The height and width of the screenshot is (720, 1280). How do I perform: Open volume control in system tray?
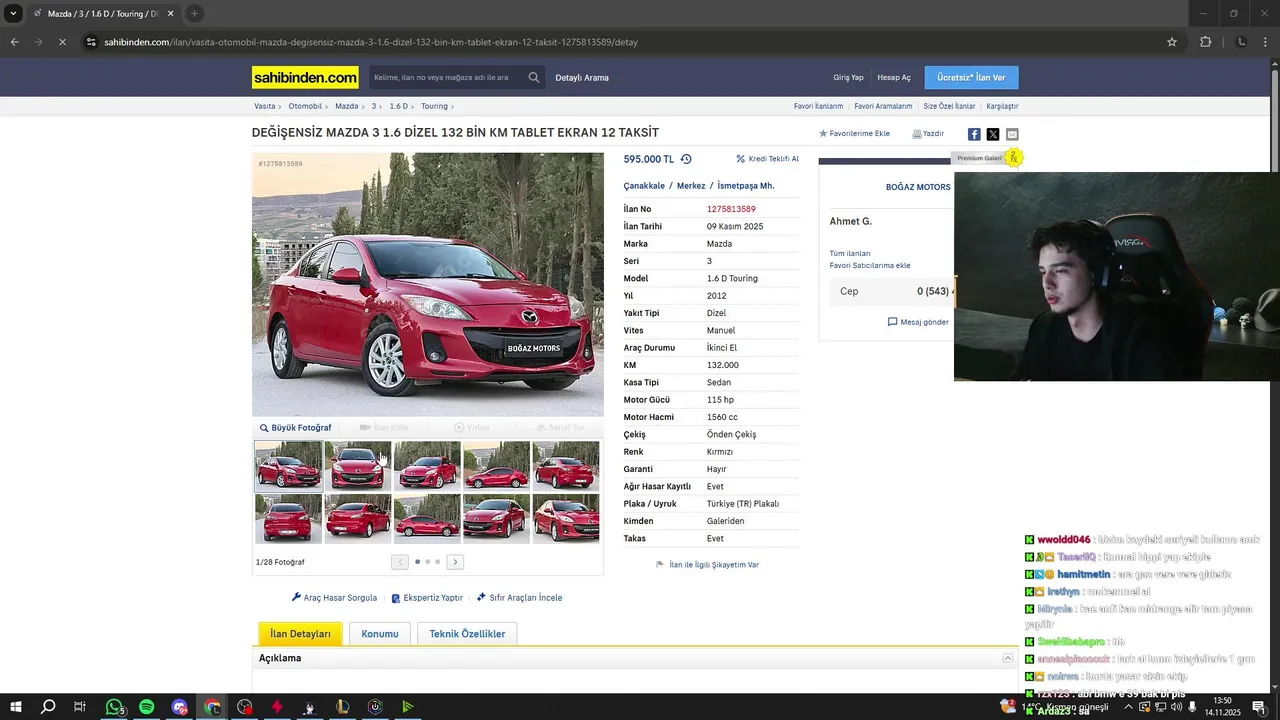pyautogui.click(x=1178, y=707)
